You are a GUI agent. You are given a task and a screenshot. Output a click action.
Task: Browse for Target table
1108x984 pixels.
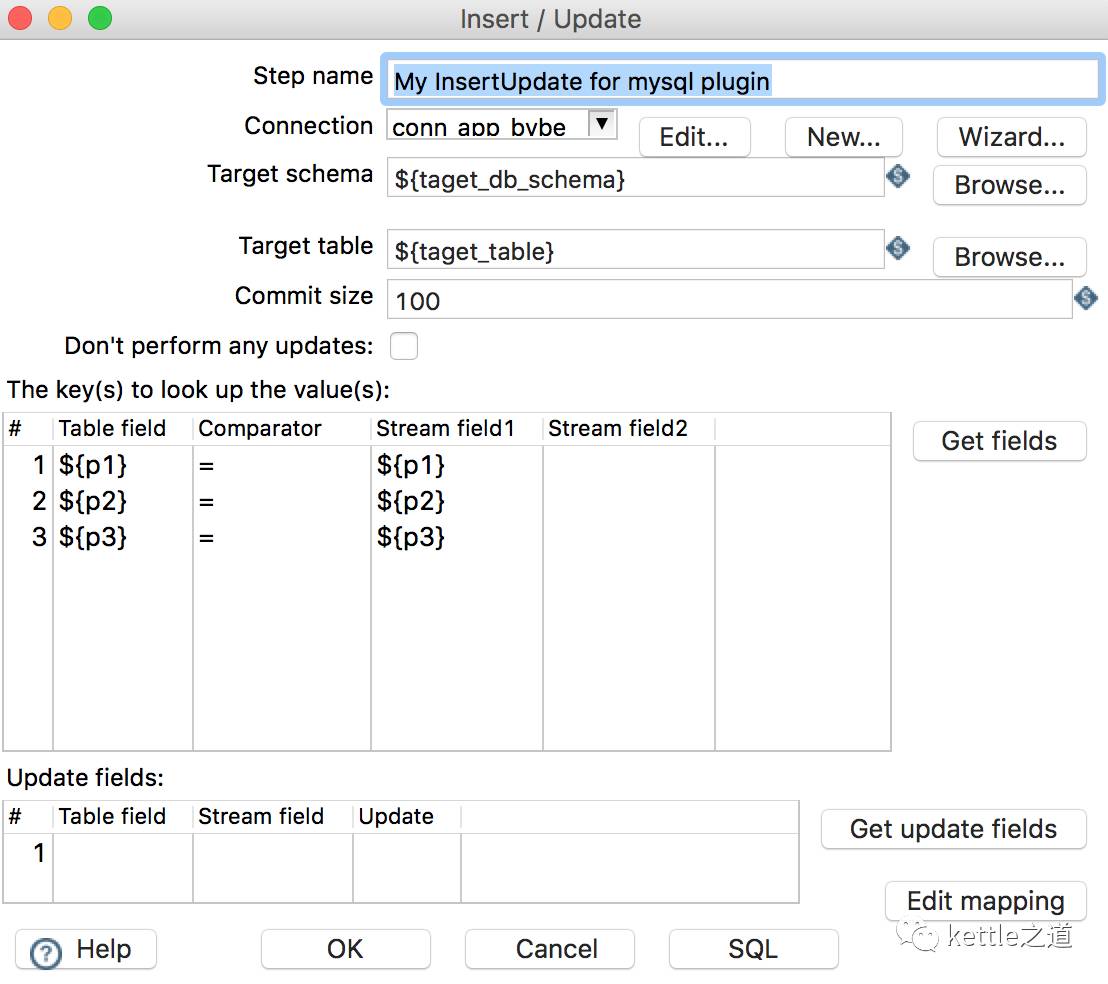(1009, 257)
